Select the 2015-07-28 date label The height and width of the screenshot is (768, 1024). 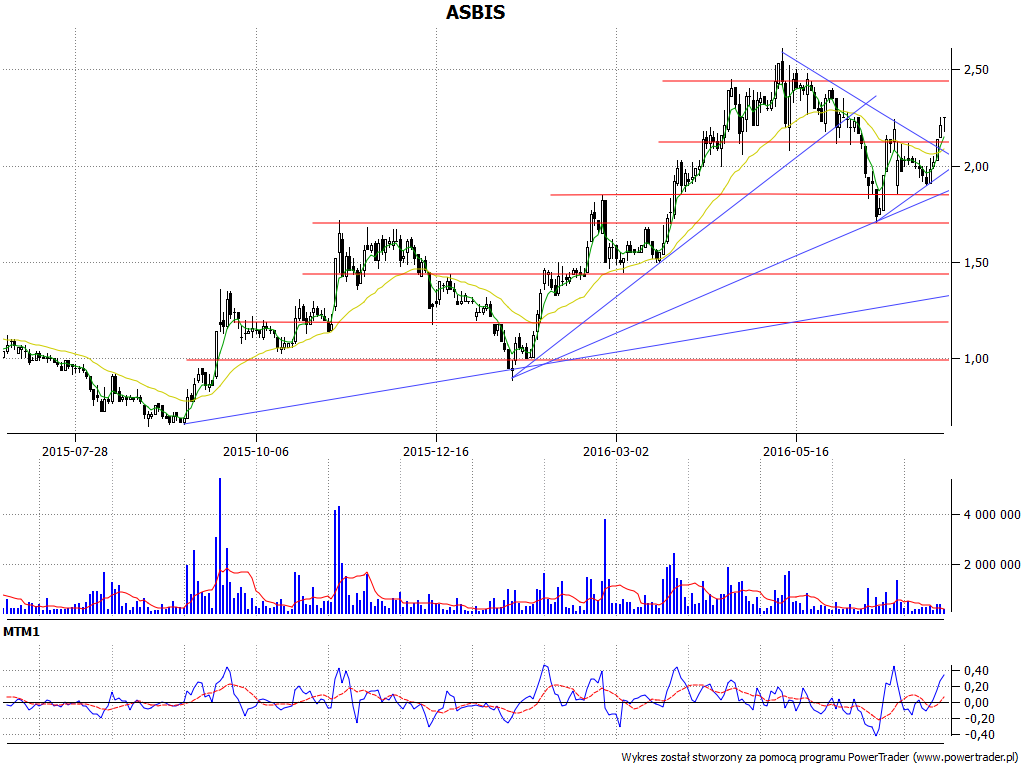click(x=75, y=451)
